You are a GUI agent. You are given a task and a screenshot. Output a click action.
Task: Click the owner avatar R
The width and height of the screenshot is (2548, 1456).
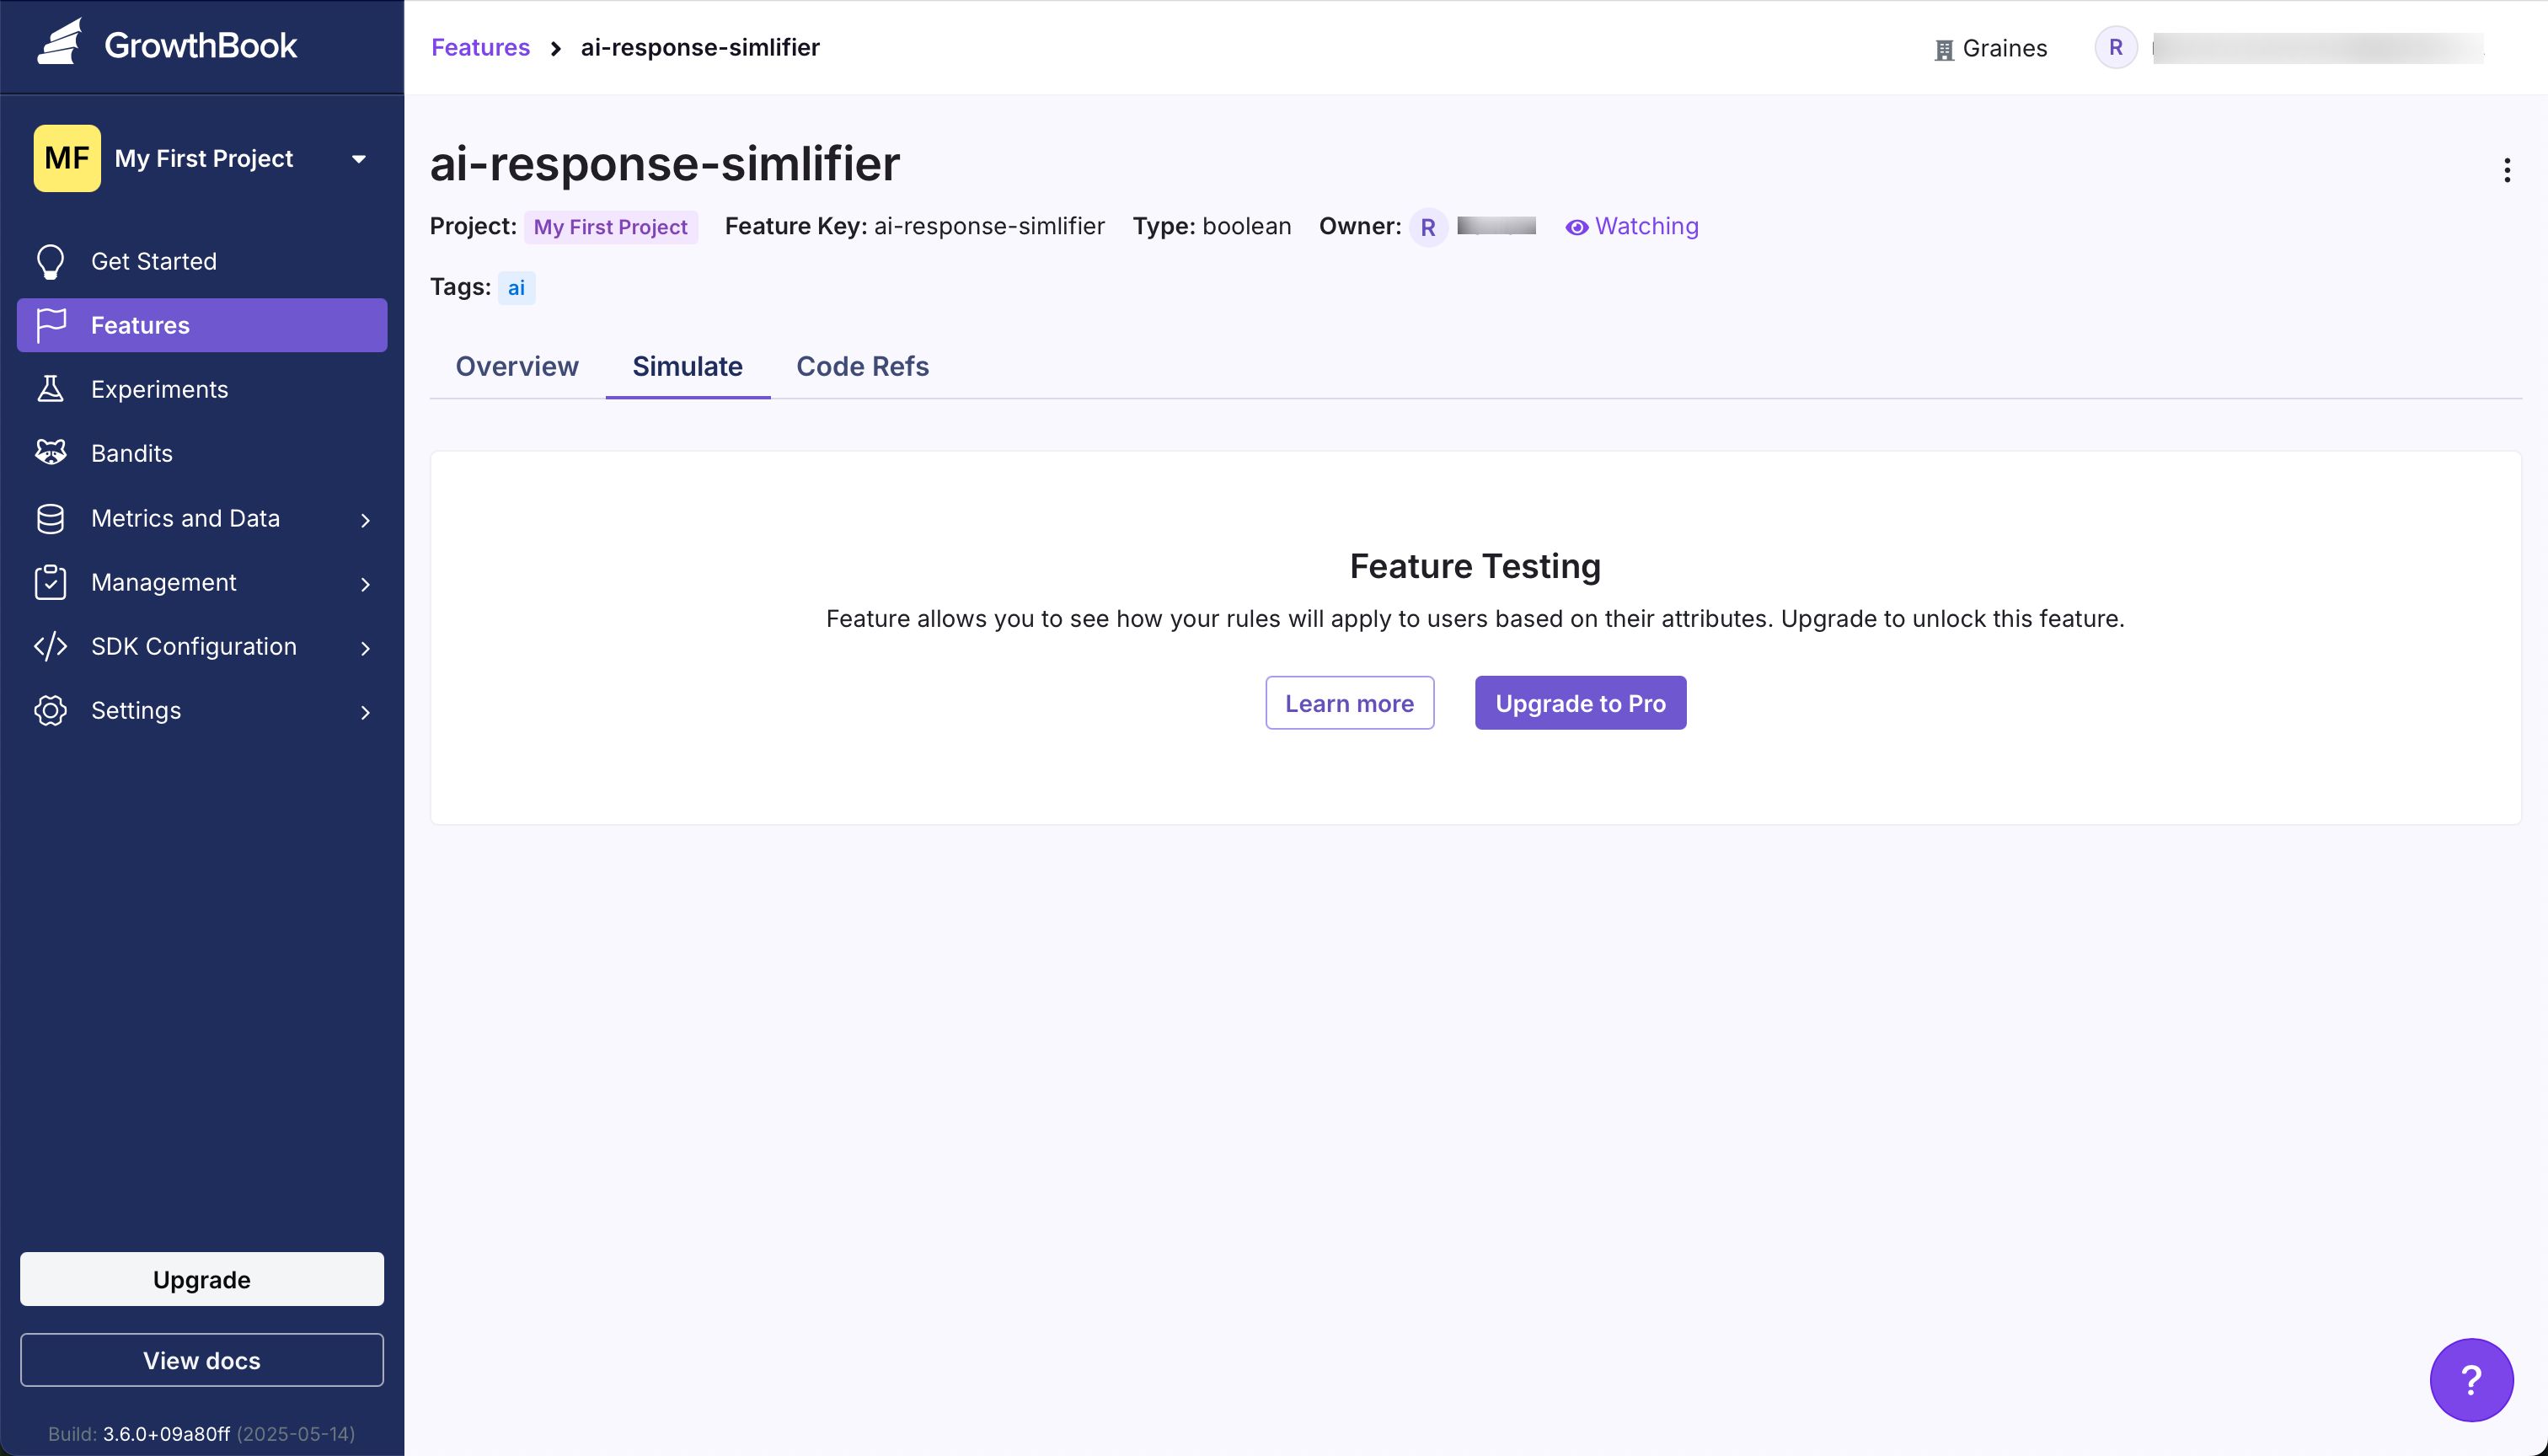coord(1428,227)
